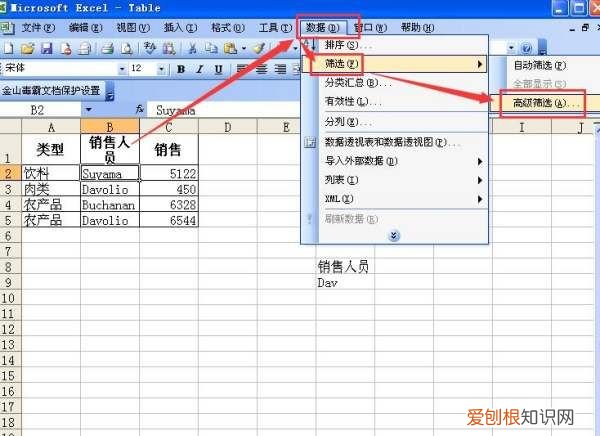Click the Copy icon

tap(211, 48)
